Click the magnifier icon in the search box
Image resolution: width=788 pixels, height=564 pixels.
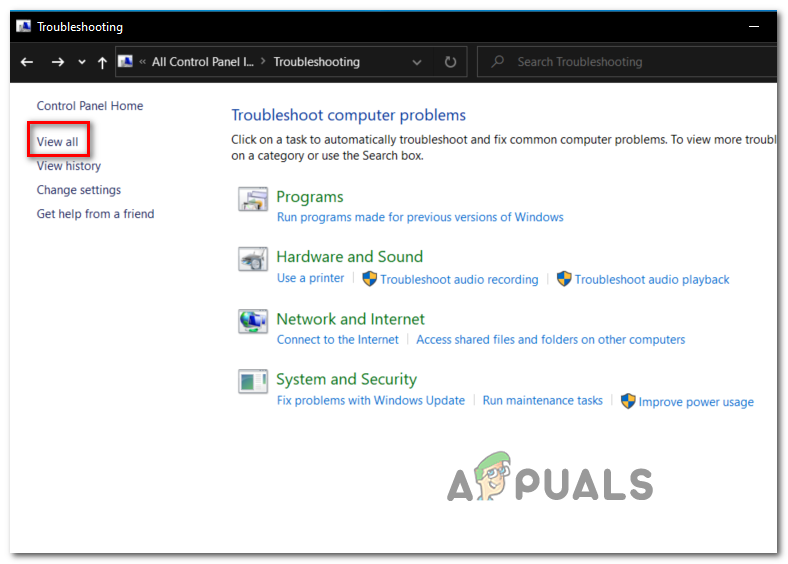point(497,62)
